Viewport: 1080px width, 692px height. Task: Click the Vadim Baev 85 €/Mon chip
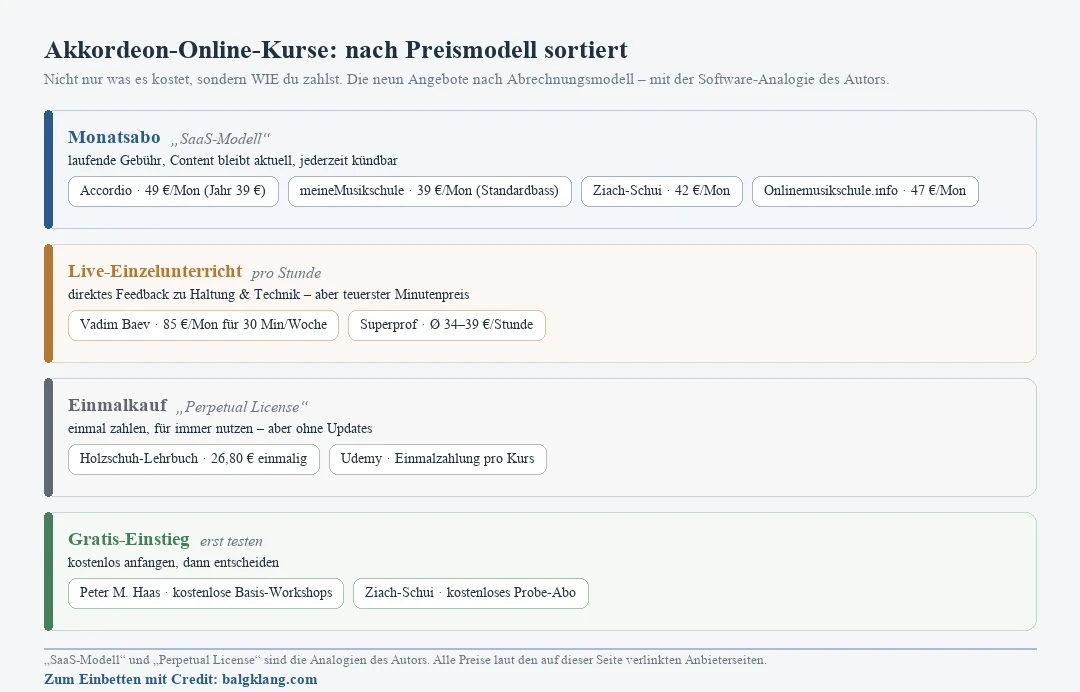coord(203,325)
